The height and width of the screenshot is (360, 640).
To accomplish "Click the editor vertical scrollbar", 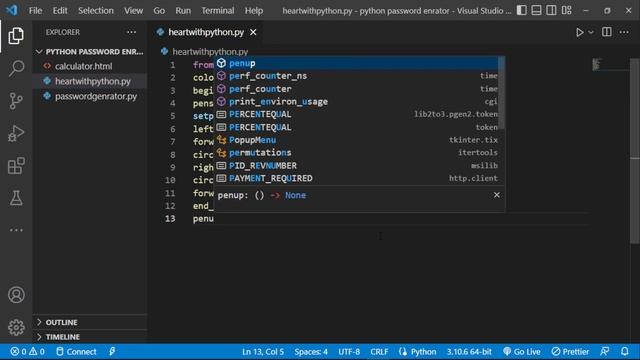I will [x=635, y=151].
